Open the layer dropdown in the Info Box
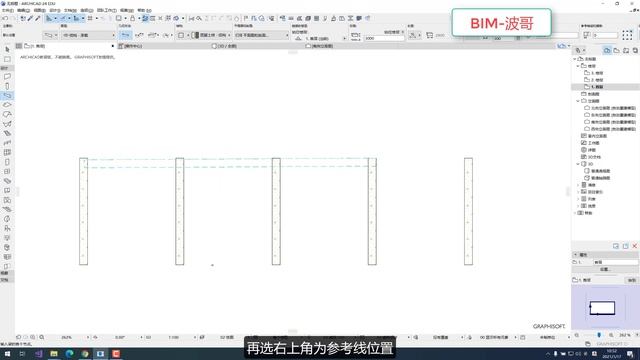Viewport: 640px width, 360px height. pos(88,36)
